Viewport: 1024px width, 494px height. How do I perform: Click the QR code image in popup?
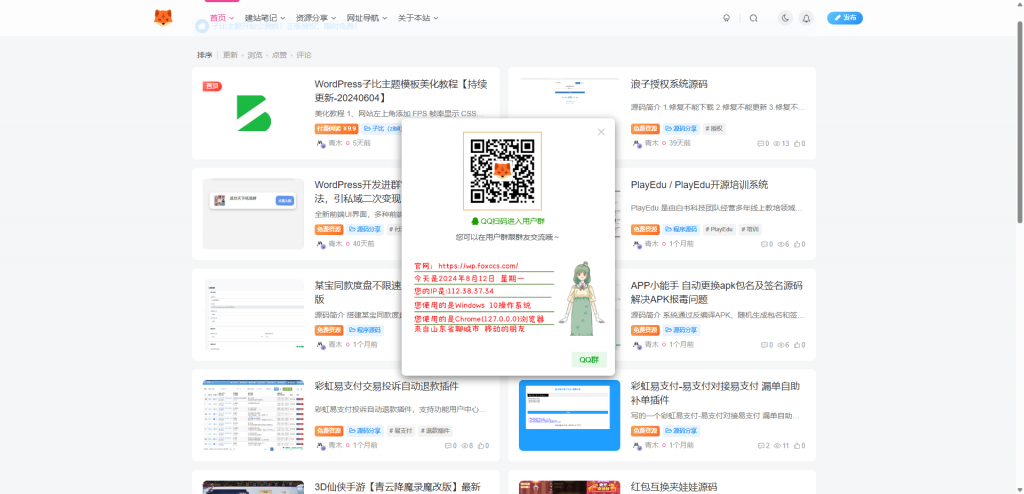(x=502, y=171)
